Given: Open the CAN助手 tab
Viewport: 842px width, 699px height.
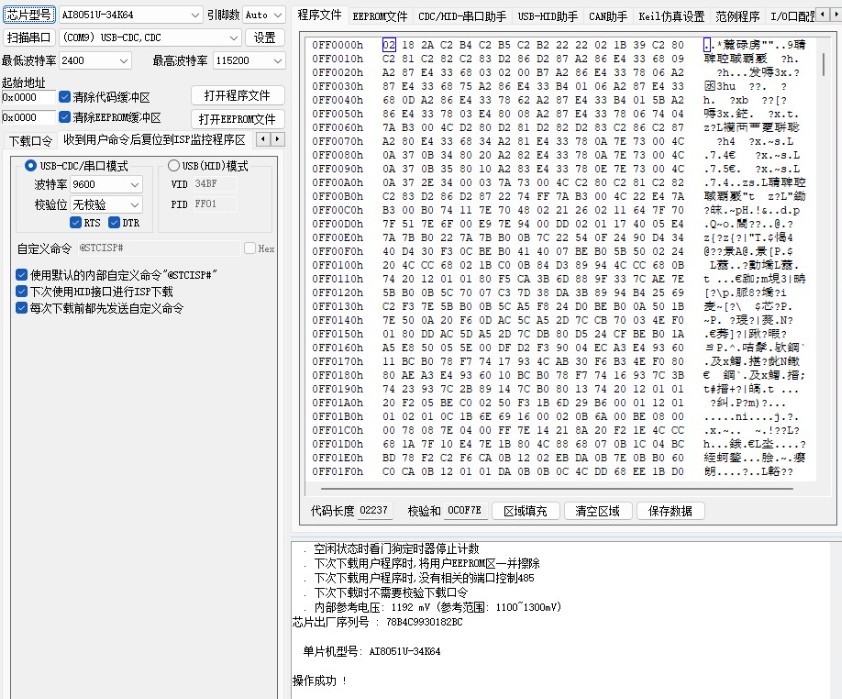Looking at the screenshot, I should pos(608,17).
